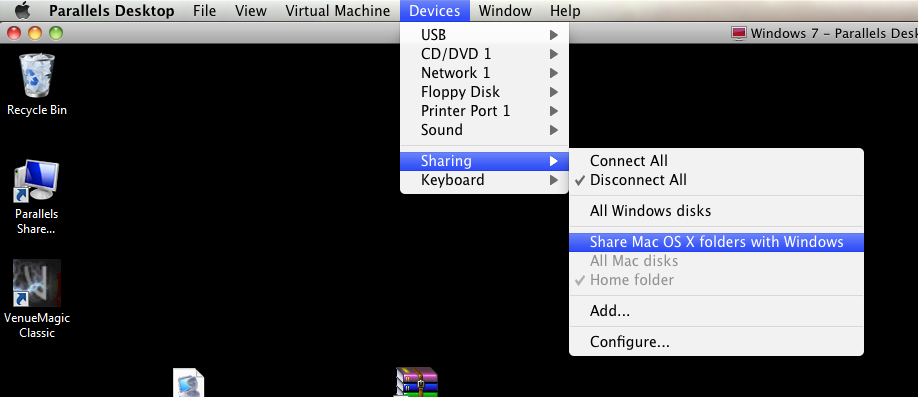
Task: Toggle All Windows disks sharing
Action: [717, 211]
